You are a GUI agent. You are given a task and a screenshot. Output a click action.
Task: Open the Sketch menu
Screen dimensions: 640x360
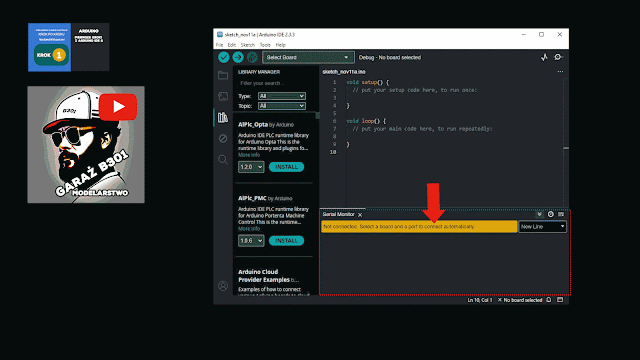tap(247, 45)
